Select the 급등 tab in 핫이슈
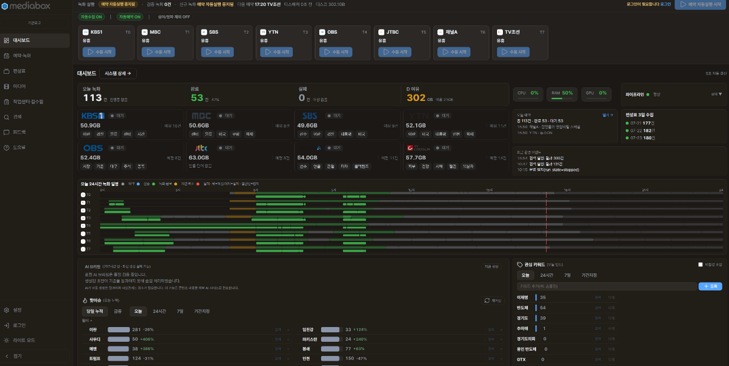This screenshot has height=366, width=729. coord(118,311)
